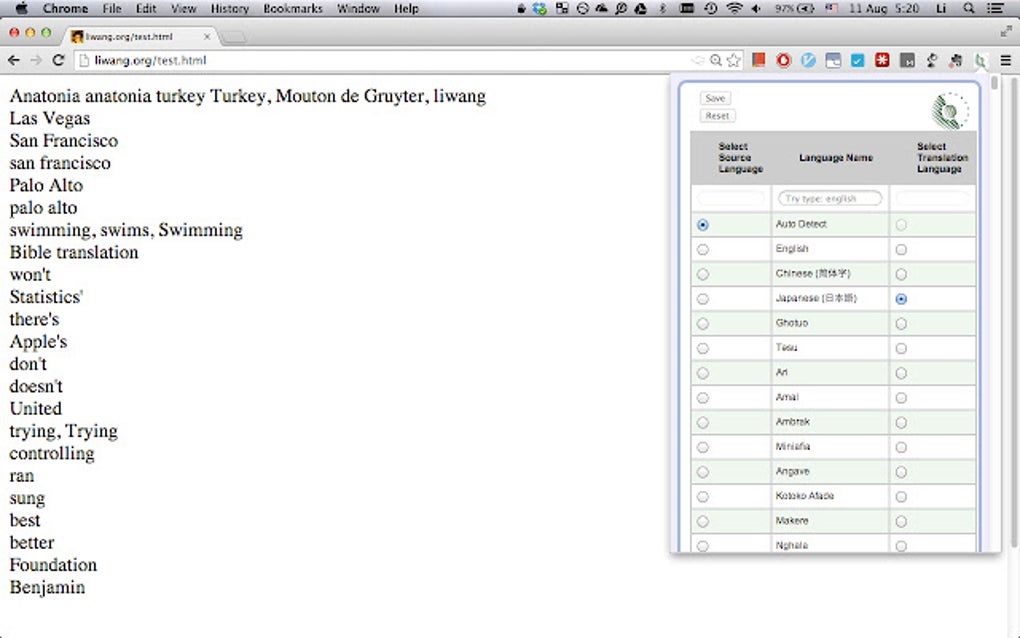1020x638 pixels.
Task: Focus the 'Try type: english' search field
Action: (830, 198)
